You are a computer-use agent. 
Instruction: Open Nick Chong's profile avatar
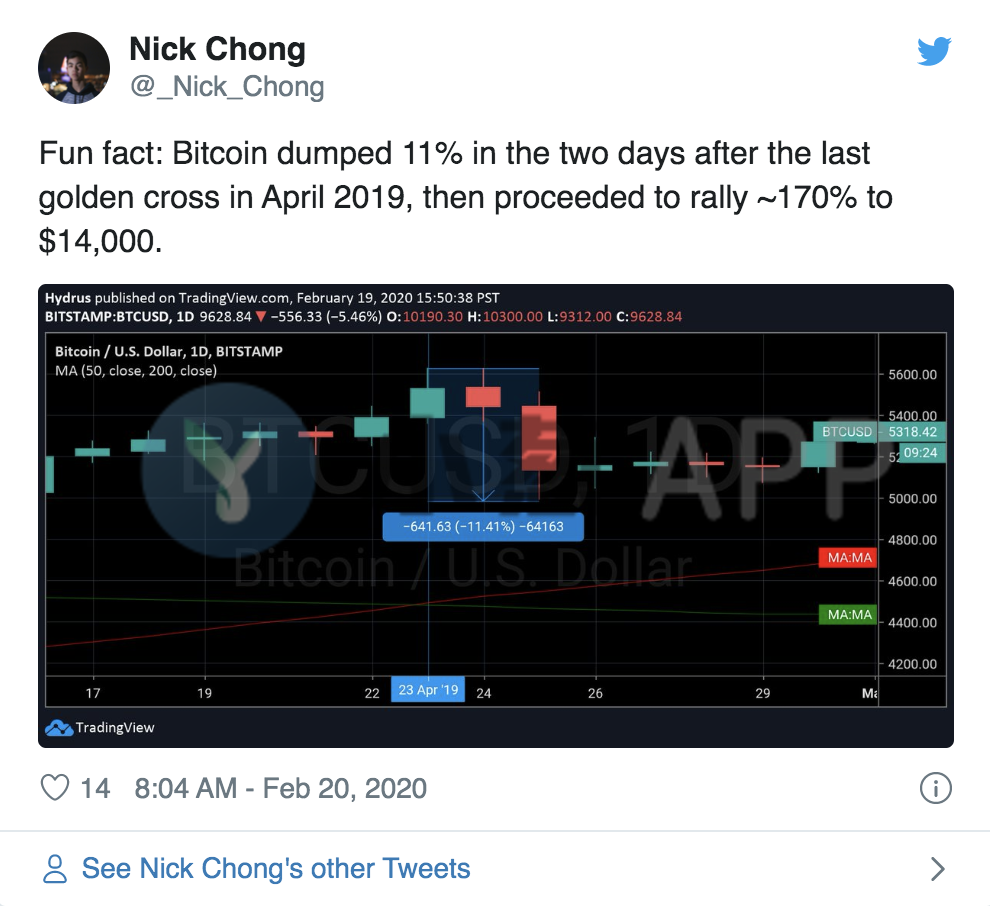click(74, 68)
